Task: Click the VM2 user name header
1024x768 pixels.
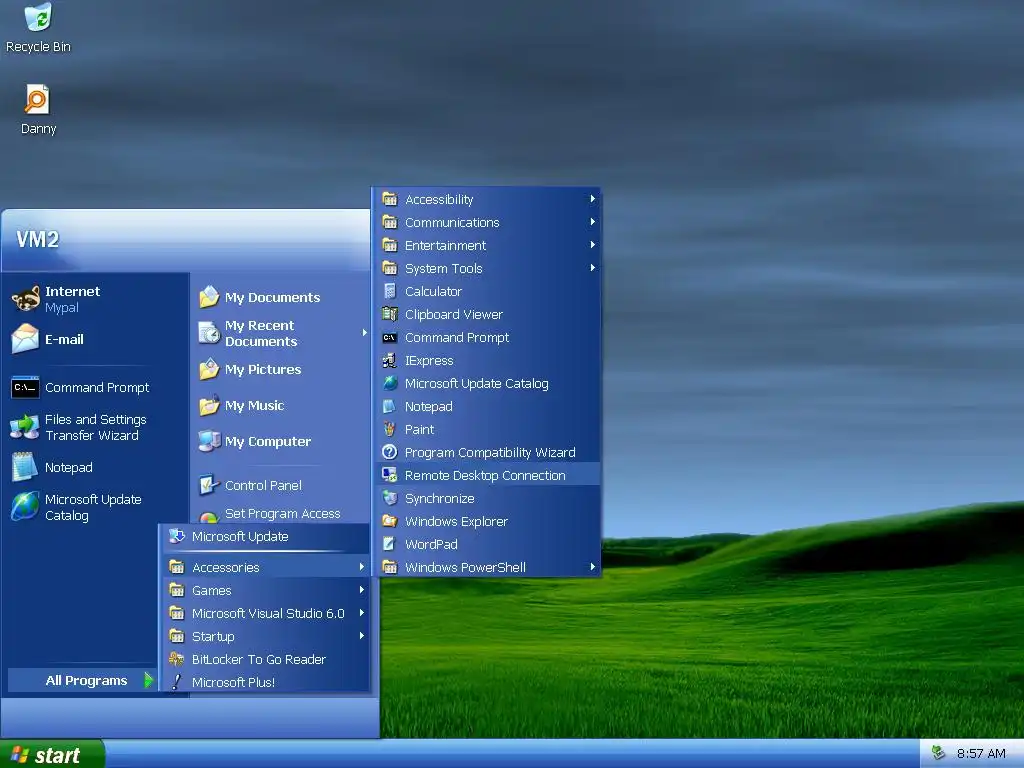Action: 37,240
